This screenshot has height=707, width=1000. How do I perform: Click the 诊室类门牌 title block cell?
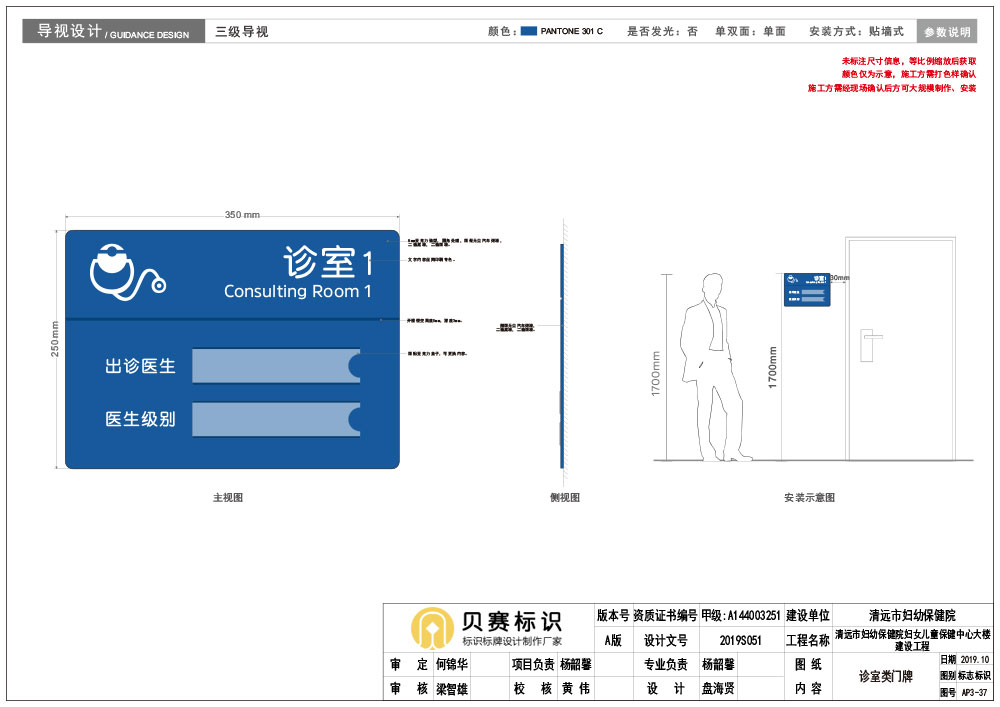coord(885,677)
